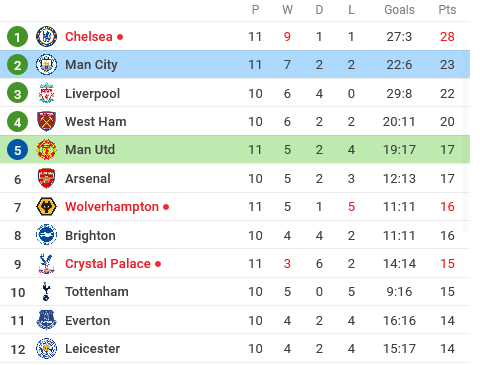Open the Chelsea team link
480x365 pixels.
click(x=89, y=36)
